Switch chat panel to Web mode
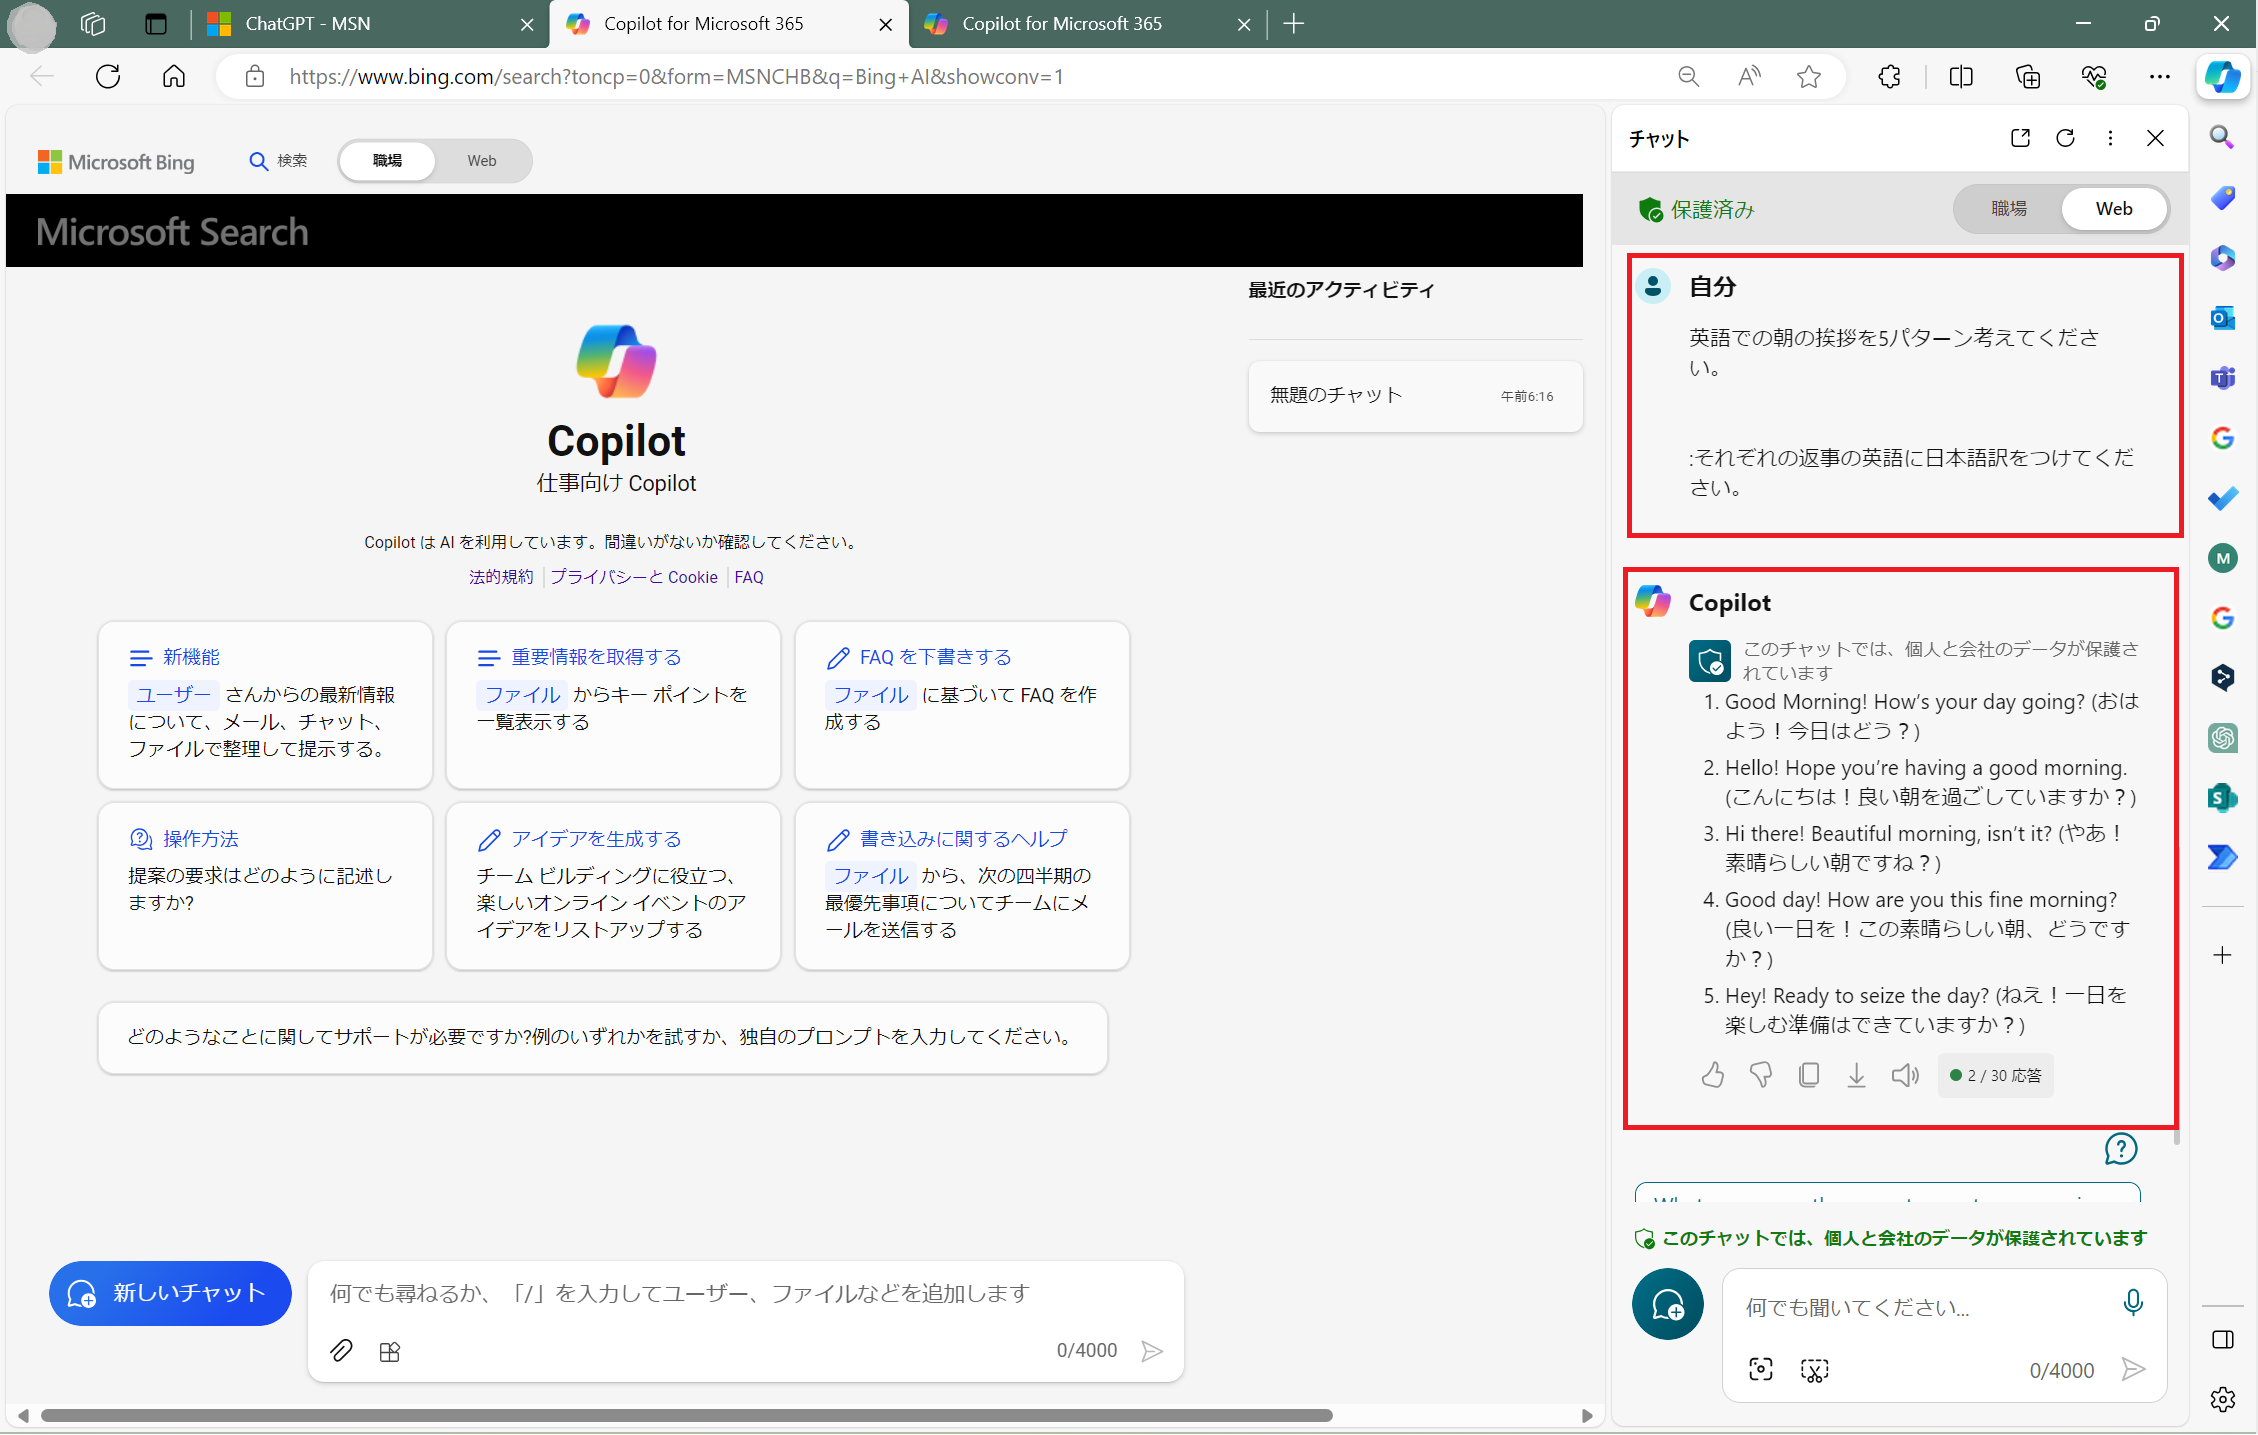Viewport: 2258px width, 1435px height. (x=2114, y=208)
